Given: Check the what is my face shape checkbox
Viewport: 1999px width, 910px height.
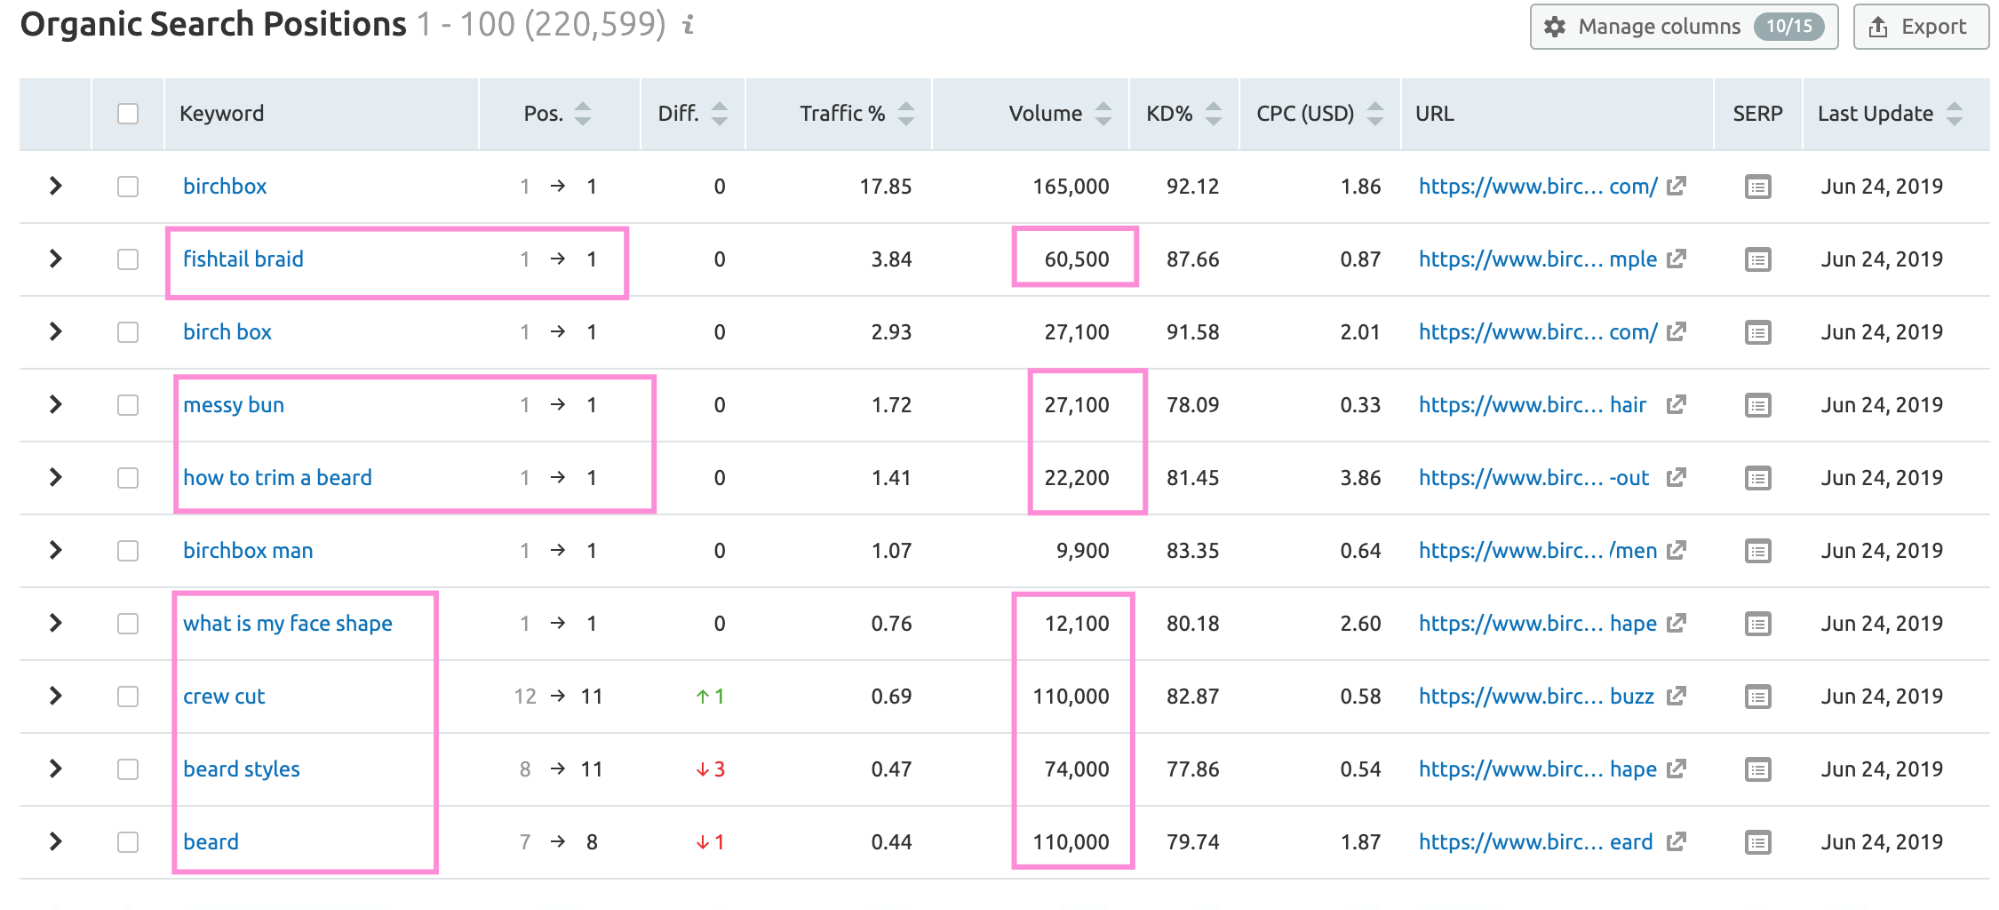Looking at the screenshot, I should pos(128,624).
